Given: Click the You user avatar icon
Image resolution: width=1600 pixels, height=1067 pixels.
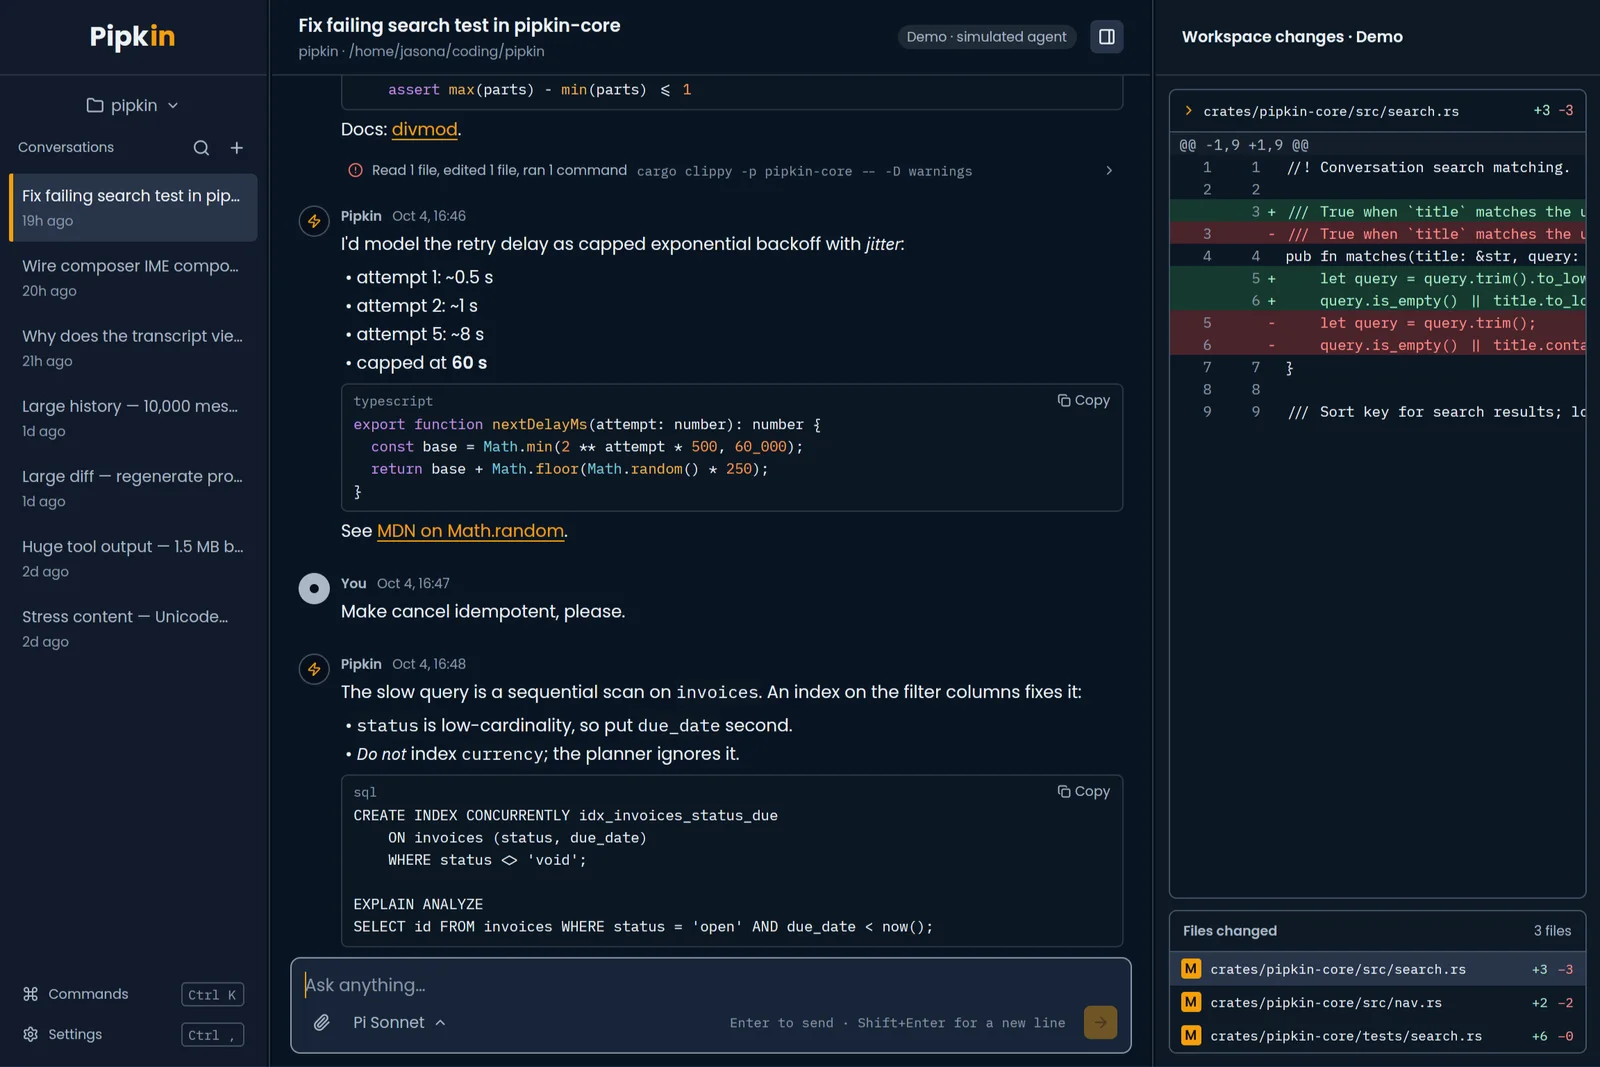Looking at the screenshot, I should pos(314,588).
